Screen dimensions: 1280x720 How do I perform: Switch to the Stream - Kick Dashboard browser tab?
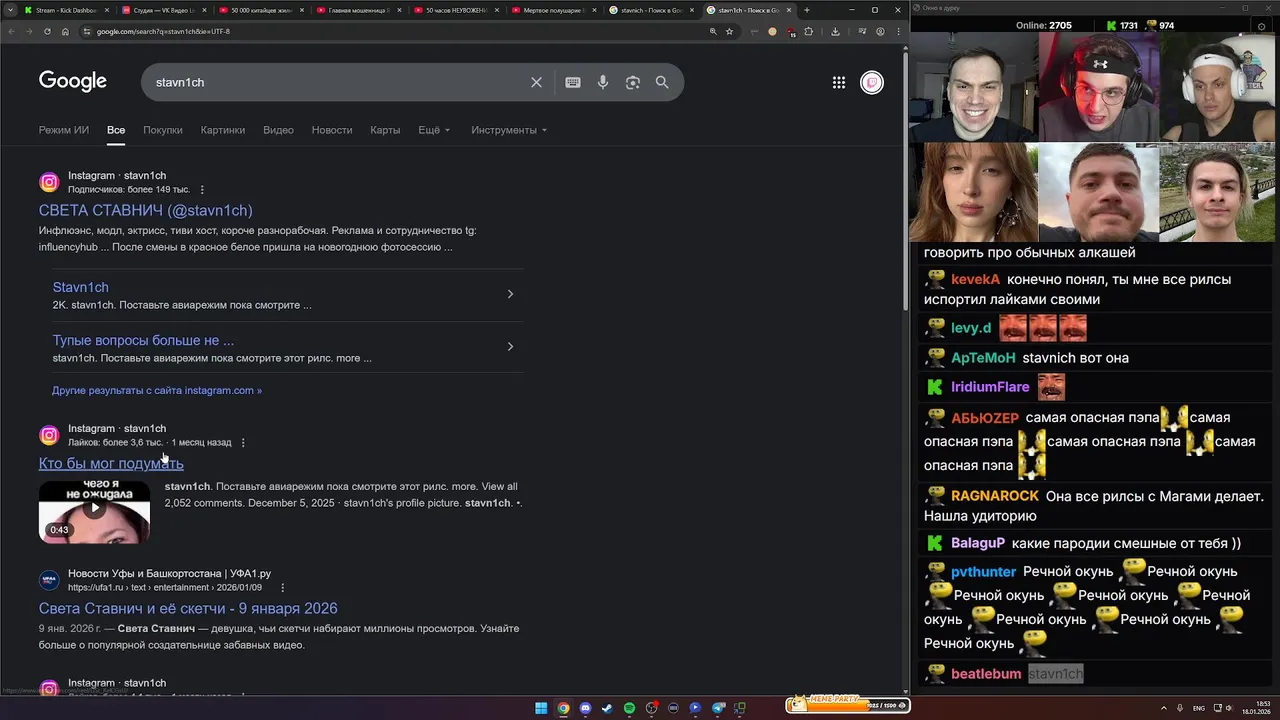67,10
